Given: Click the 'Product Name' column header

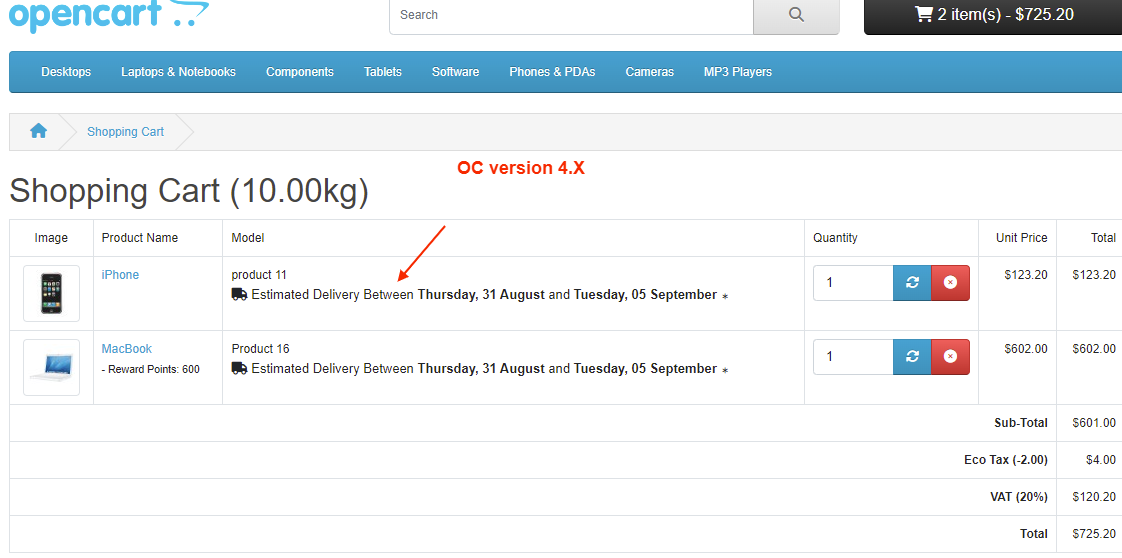Looking at the screenshot, I should (140, 238).
